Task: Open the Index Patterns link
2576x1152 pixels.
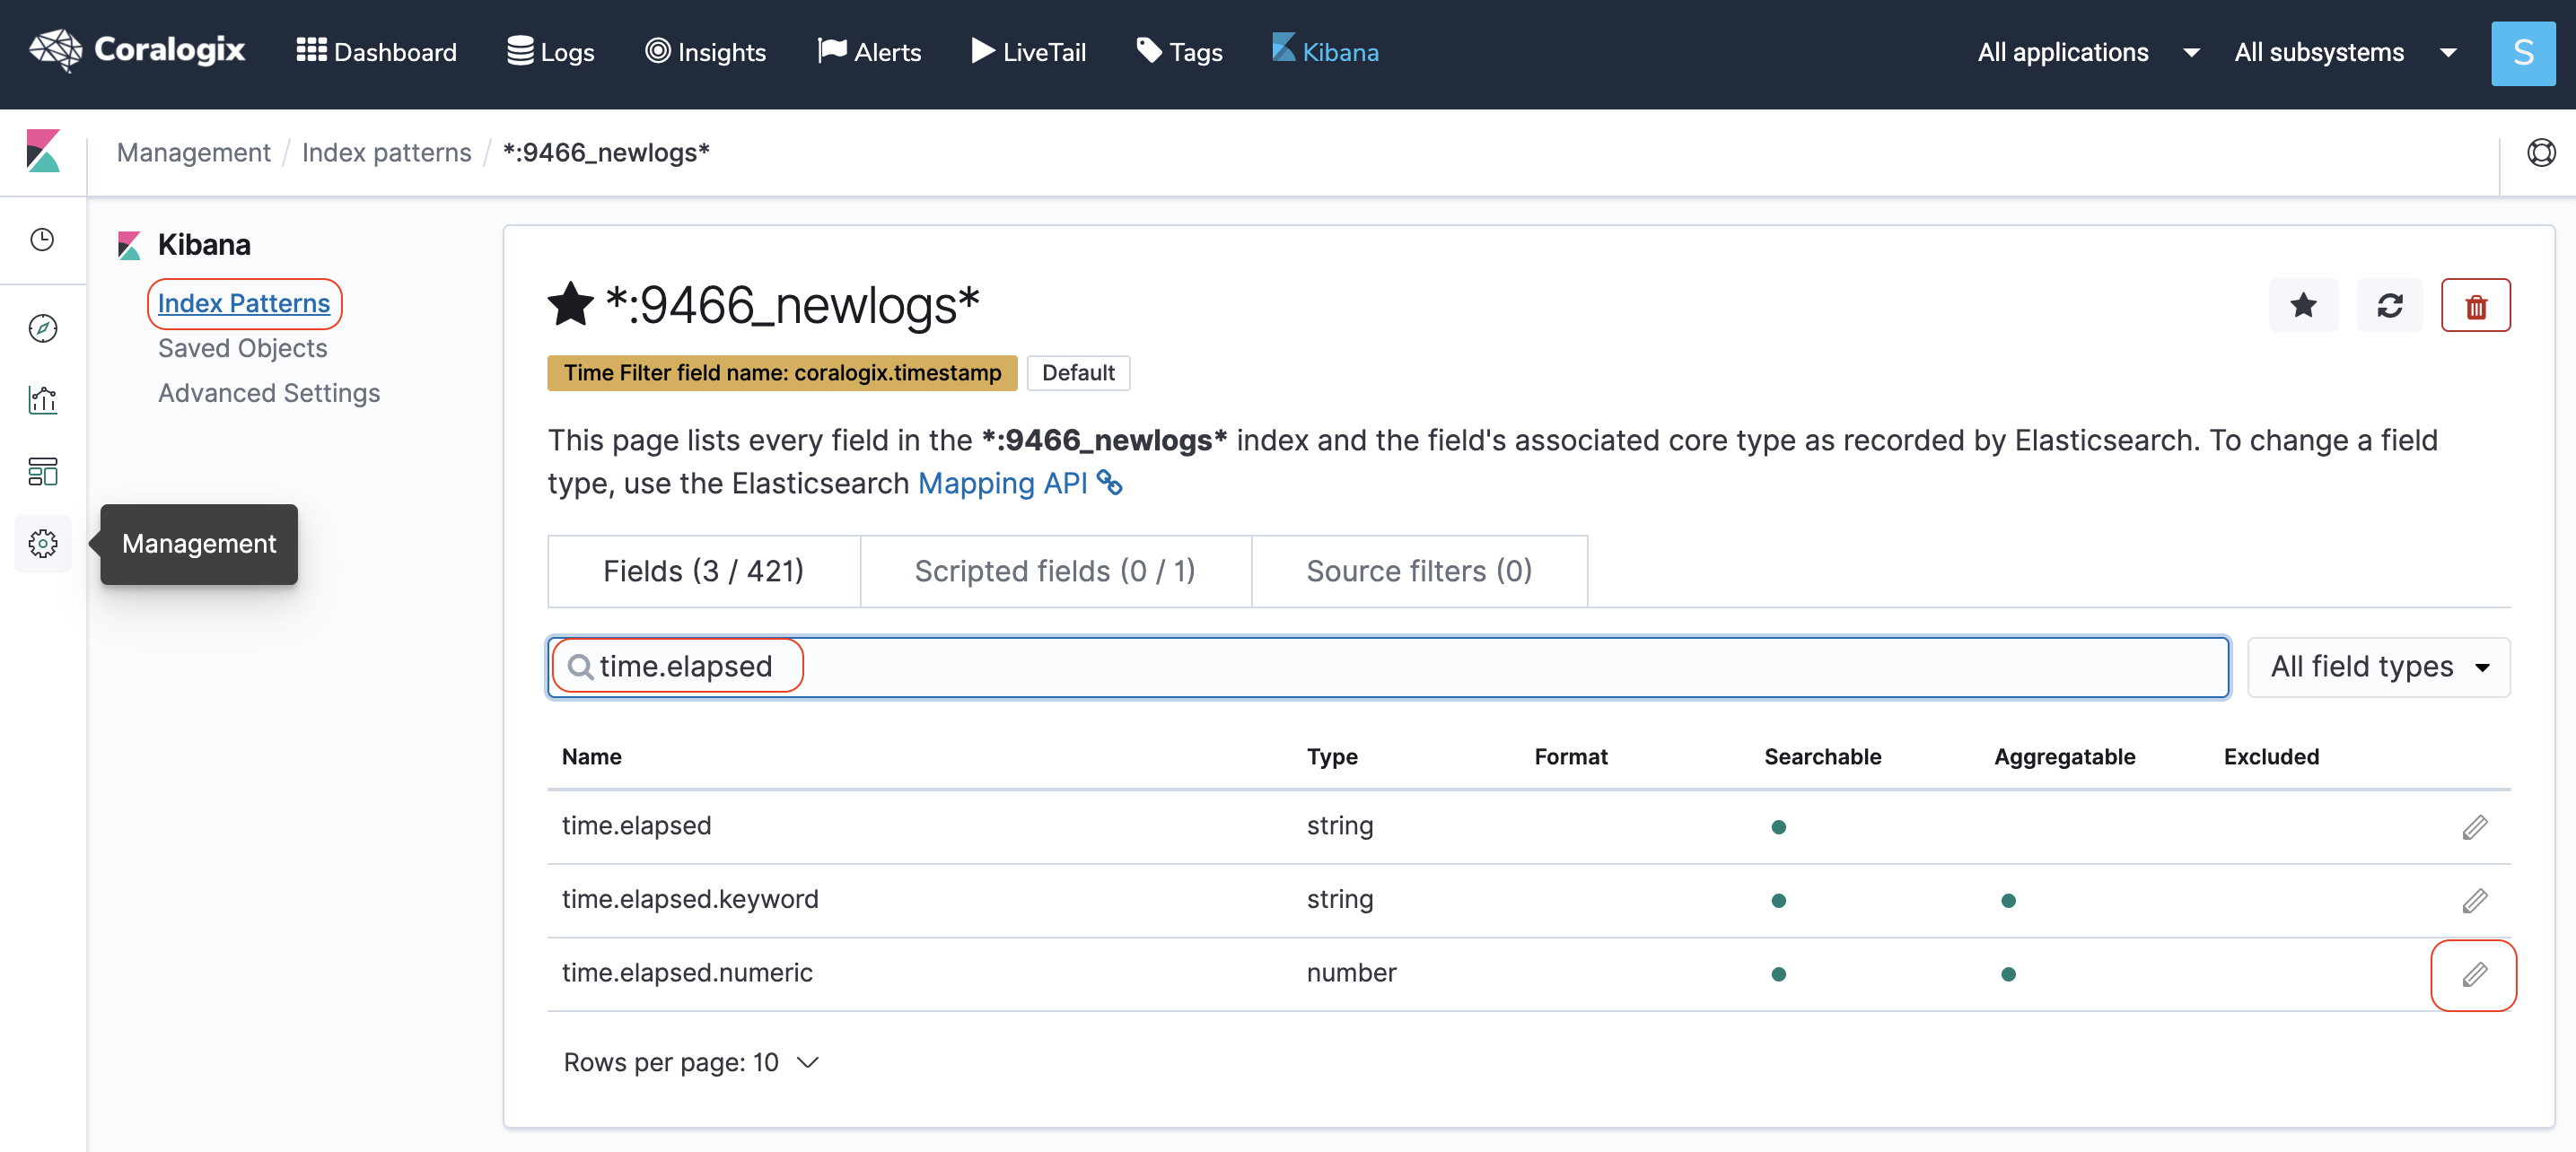Action: tap(244, 303)
